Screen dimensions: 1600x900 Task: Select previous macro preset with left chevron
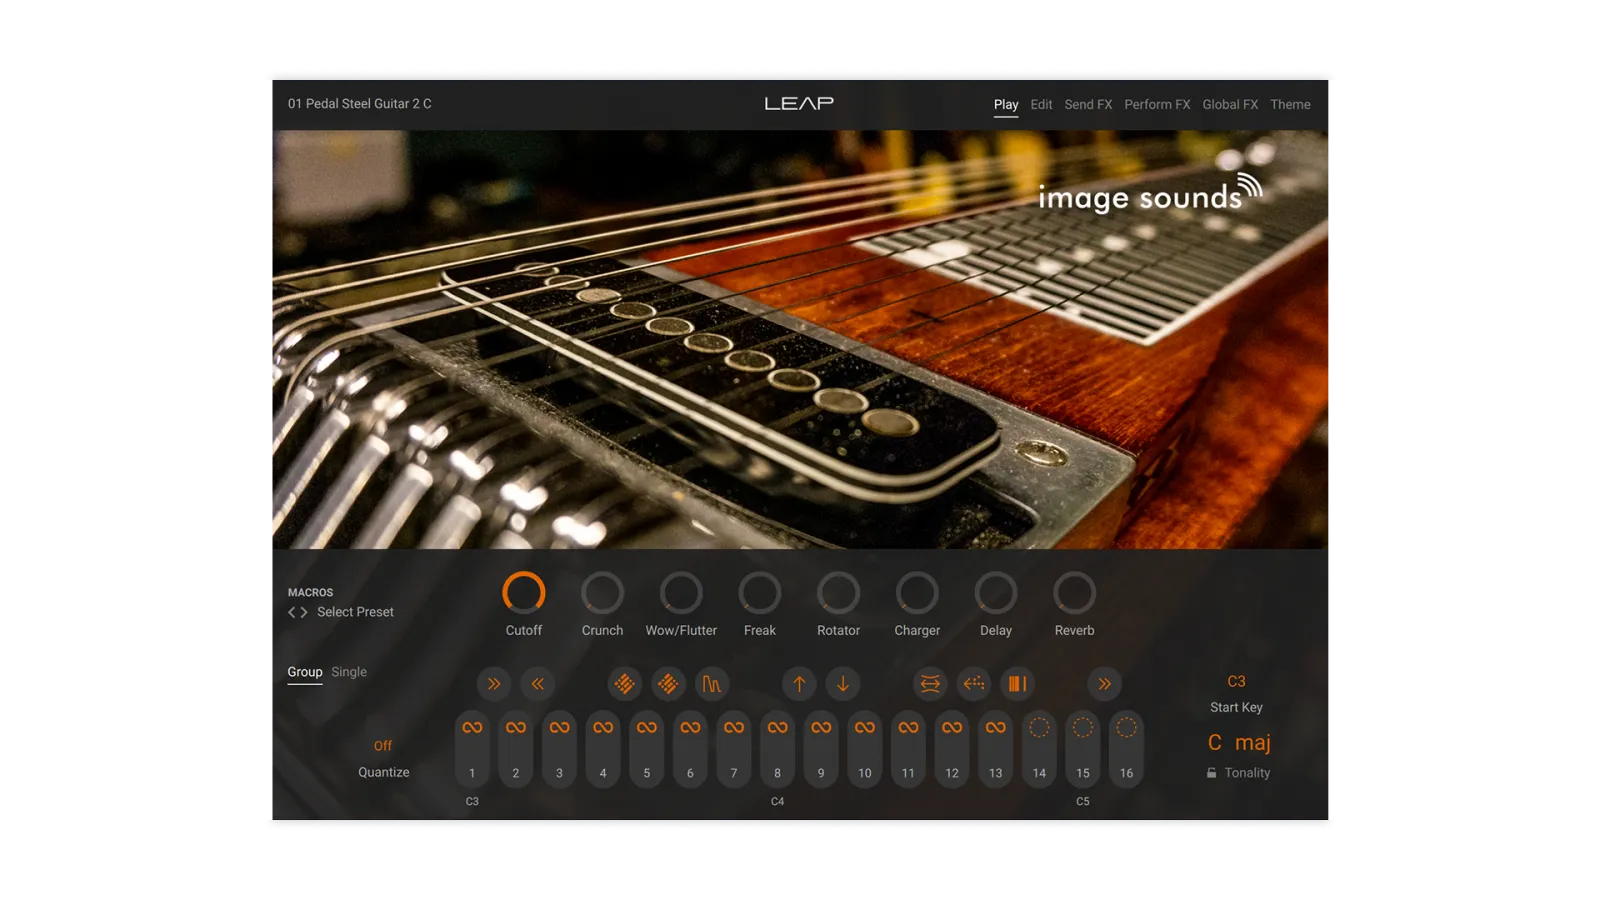pyautogui.click(x=292, y=612)
